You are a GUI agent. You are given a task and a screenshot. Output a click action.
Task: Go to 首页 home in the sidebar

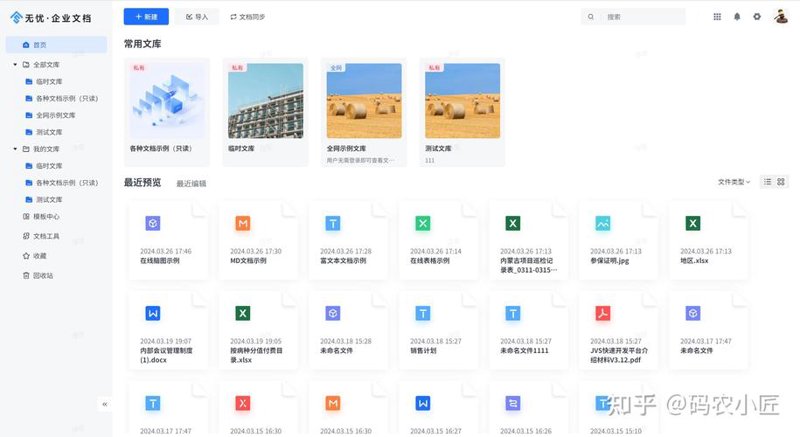tap(56, 45)
